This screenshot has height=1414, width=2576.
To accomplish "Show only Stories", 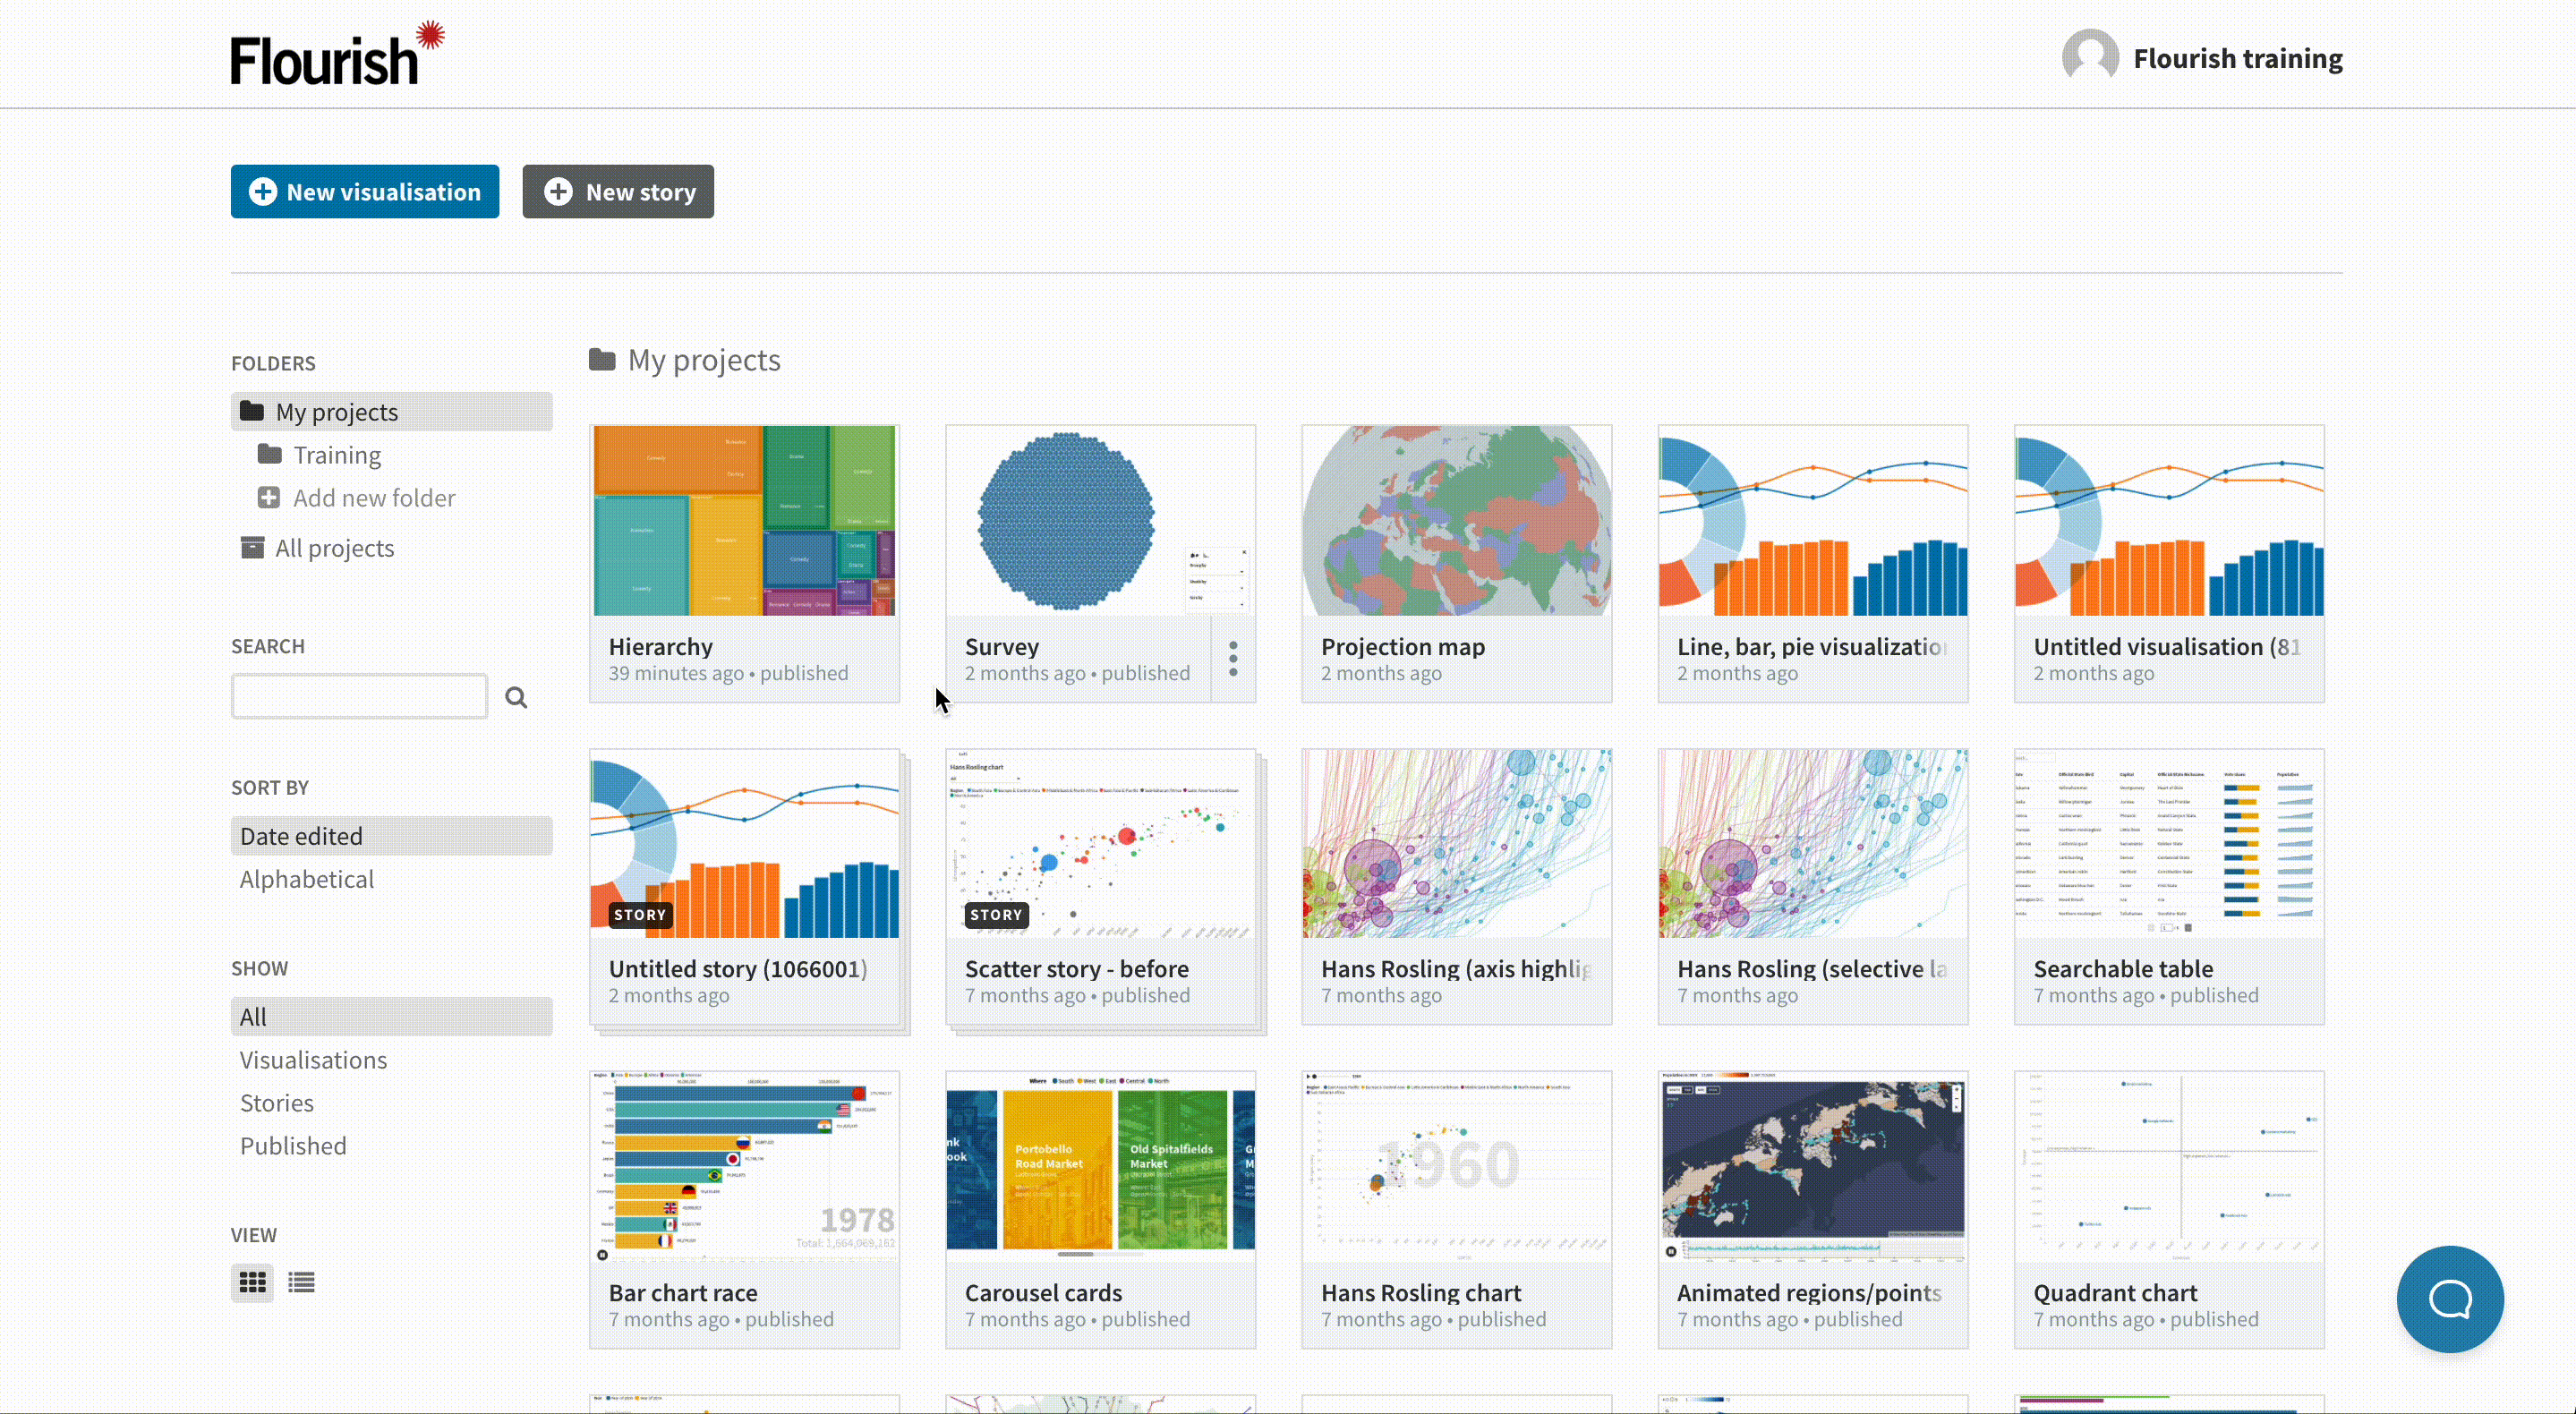I will click(277, 1103).
